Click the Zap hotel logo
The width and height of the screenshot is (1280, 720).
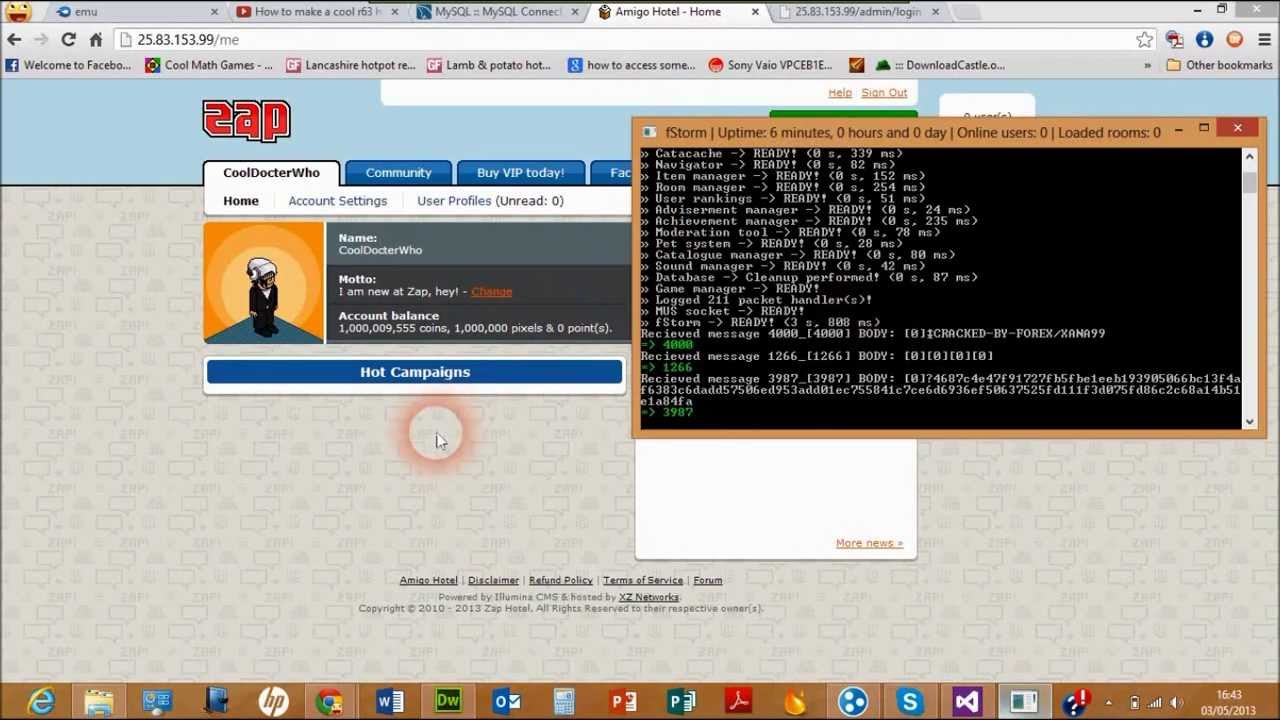tap(246, 119)
